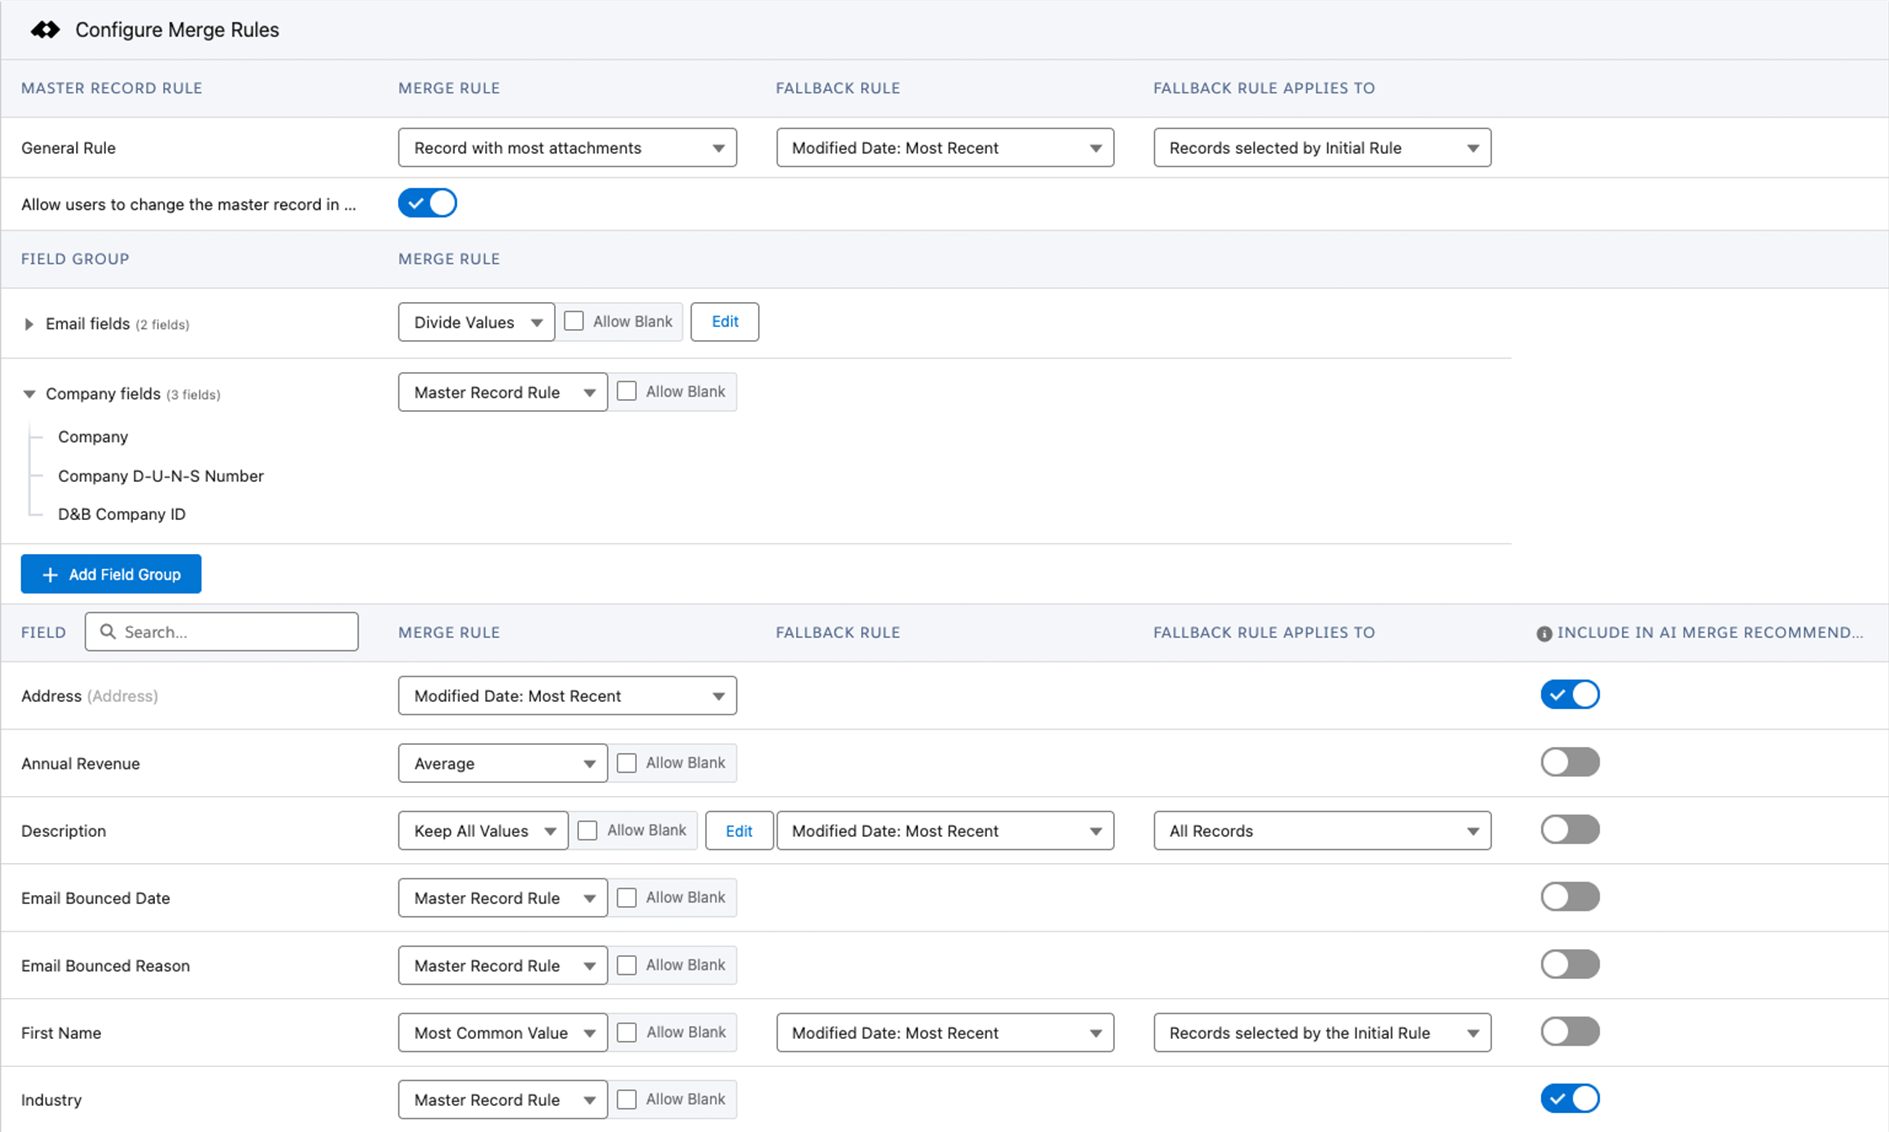Enable AI merge recommendation for First Name

pos(1570,1032)
